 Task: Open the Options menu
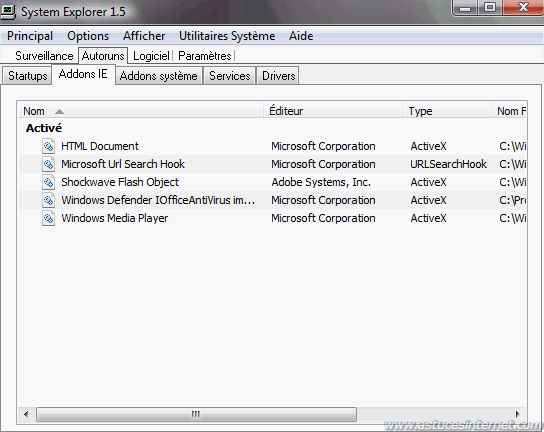pyautogui.click(x=88, y=36)
